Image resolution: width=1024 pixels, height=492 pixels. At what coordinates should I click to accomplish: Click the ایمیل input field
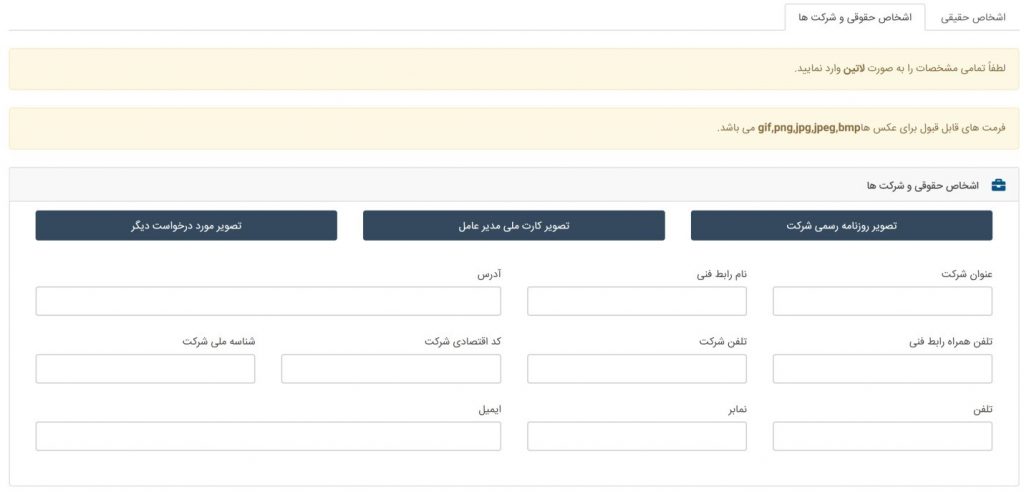click(x=268, y=436)
